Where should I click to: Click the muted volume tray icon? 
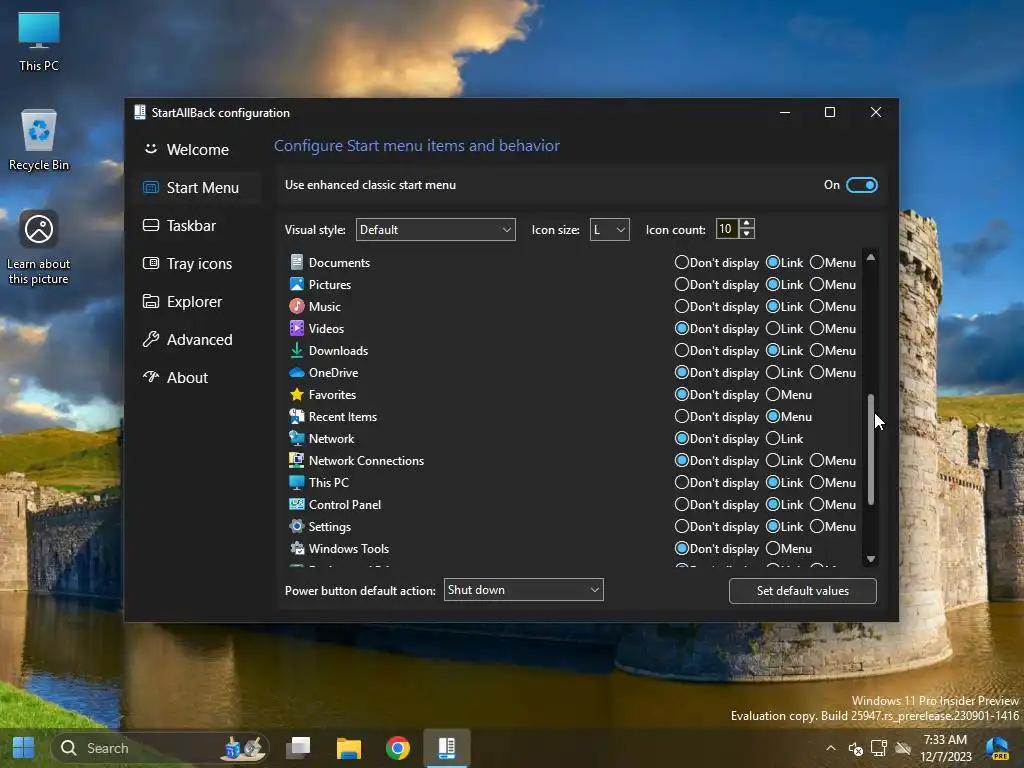click(856, 748)
